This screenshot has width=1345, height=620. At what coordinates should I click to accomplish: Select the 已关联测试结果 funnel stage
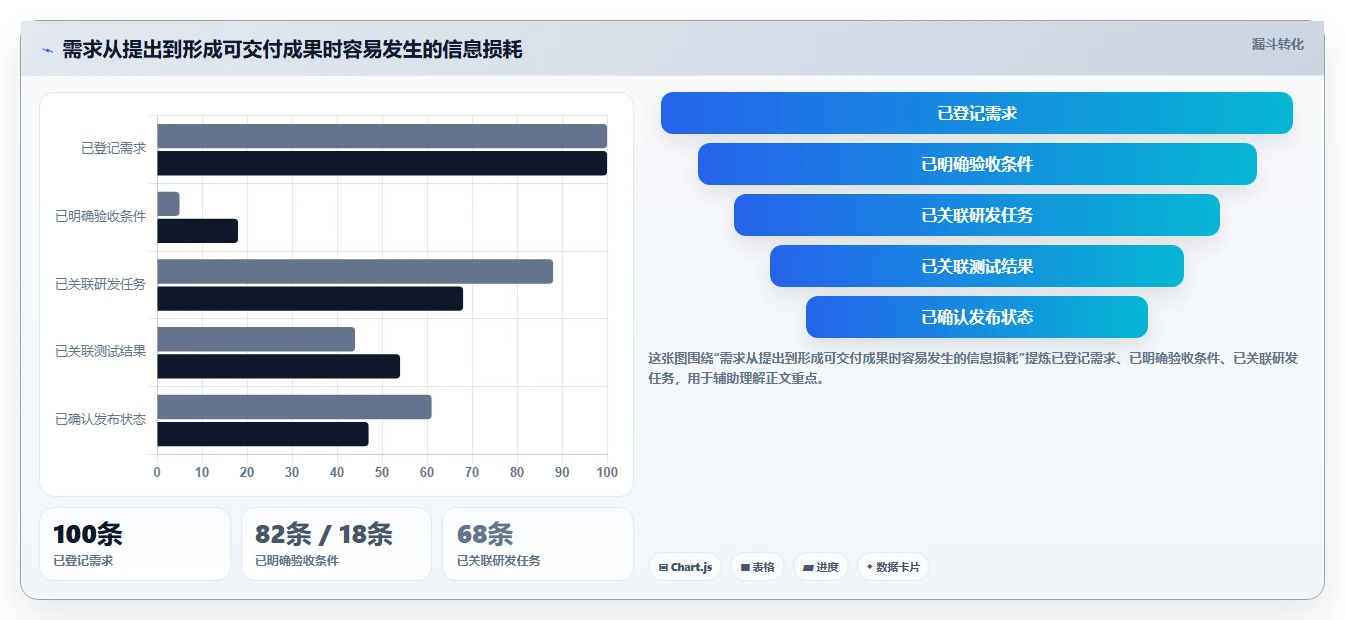click(977, 266)
